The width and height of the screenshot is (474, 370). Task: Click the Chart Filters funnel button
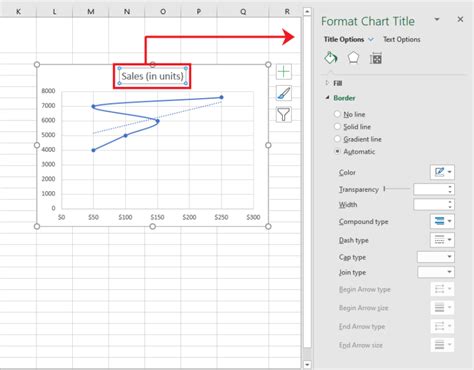pyautogui.click(x=284, y=114)
